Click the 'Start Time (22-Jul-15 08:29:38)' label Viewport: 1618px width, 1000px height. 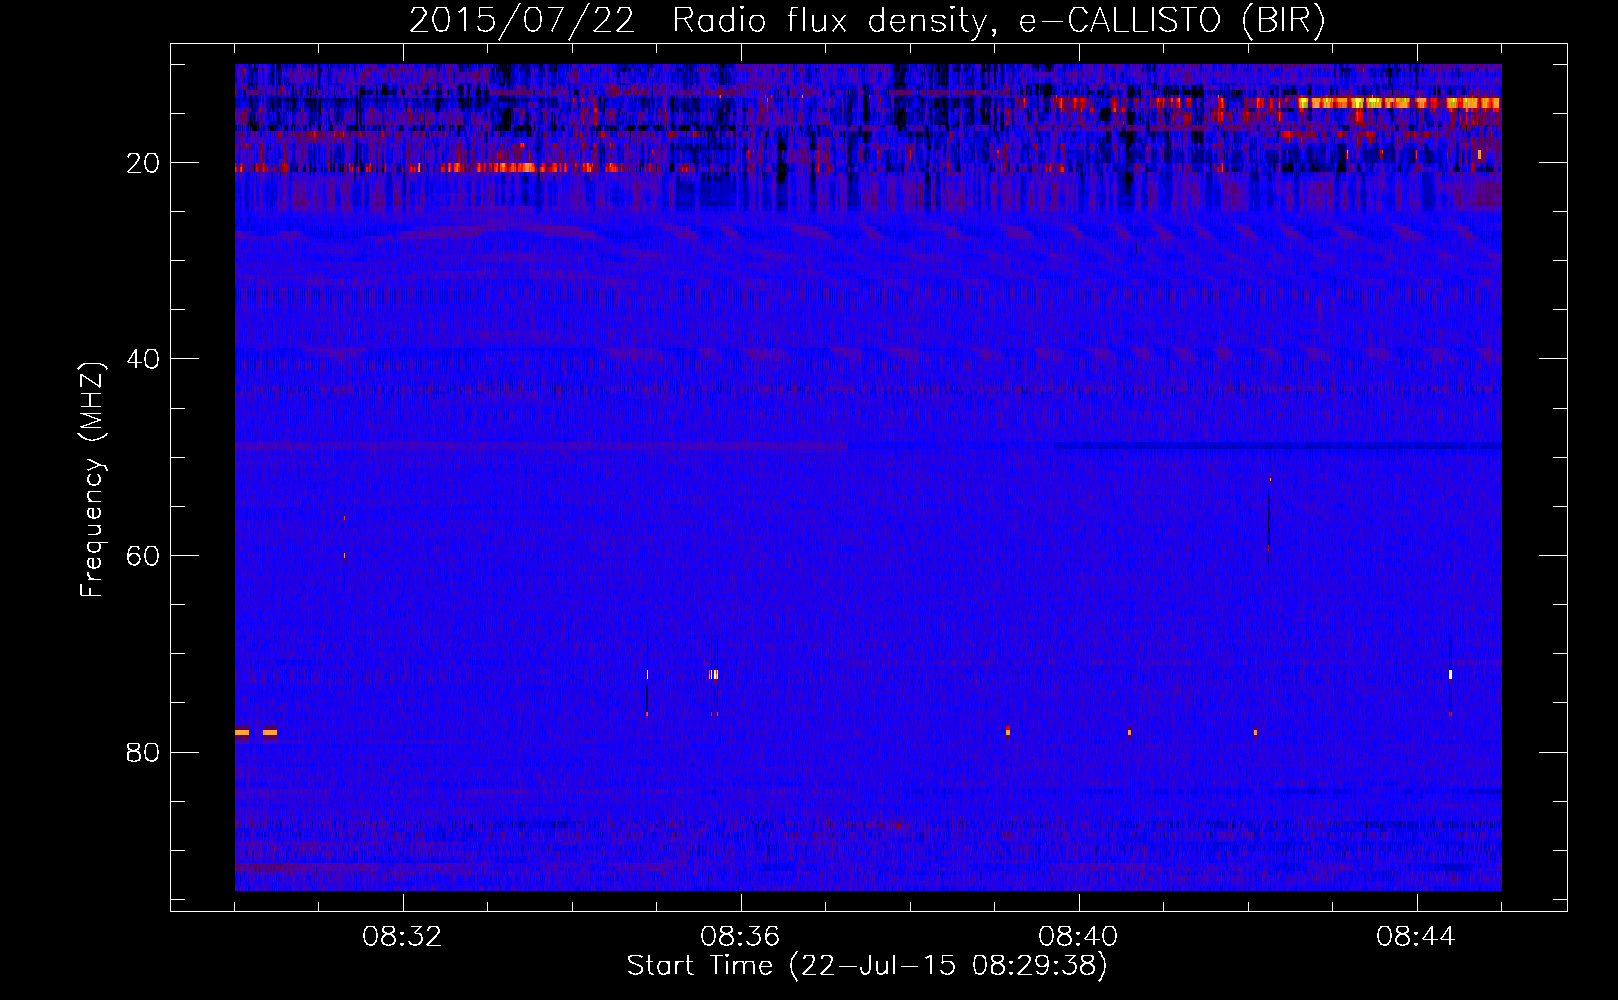pyautogui.click(x=867, y=966)
